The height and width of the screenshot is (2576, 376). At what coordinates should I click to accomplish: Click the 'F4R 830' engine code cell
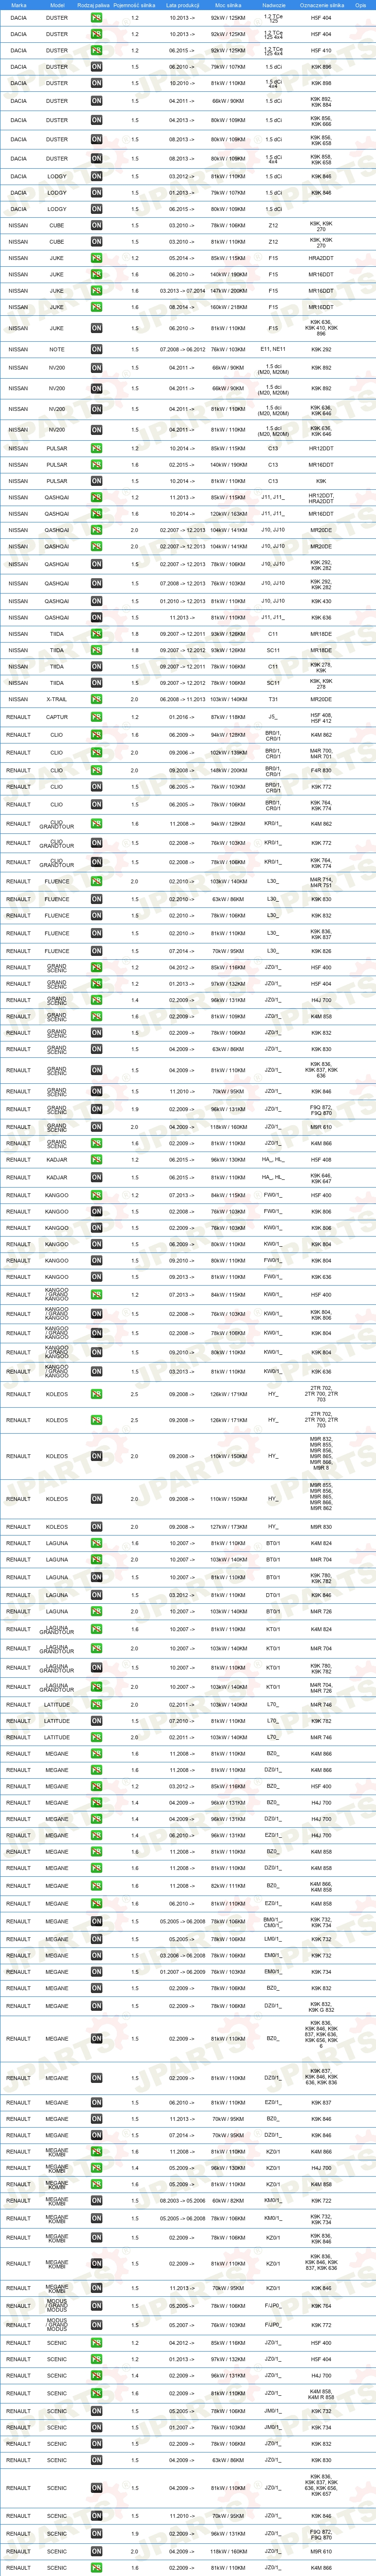pyautogui.click(x=321, y=771)
